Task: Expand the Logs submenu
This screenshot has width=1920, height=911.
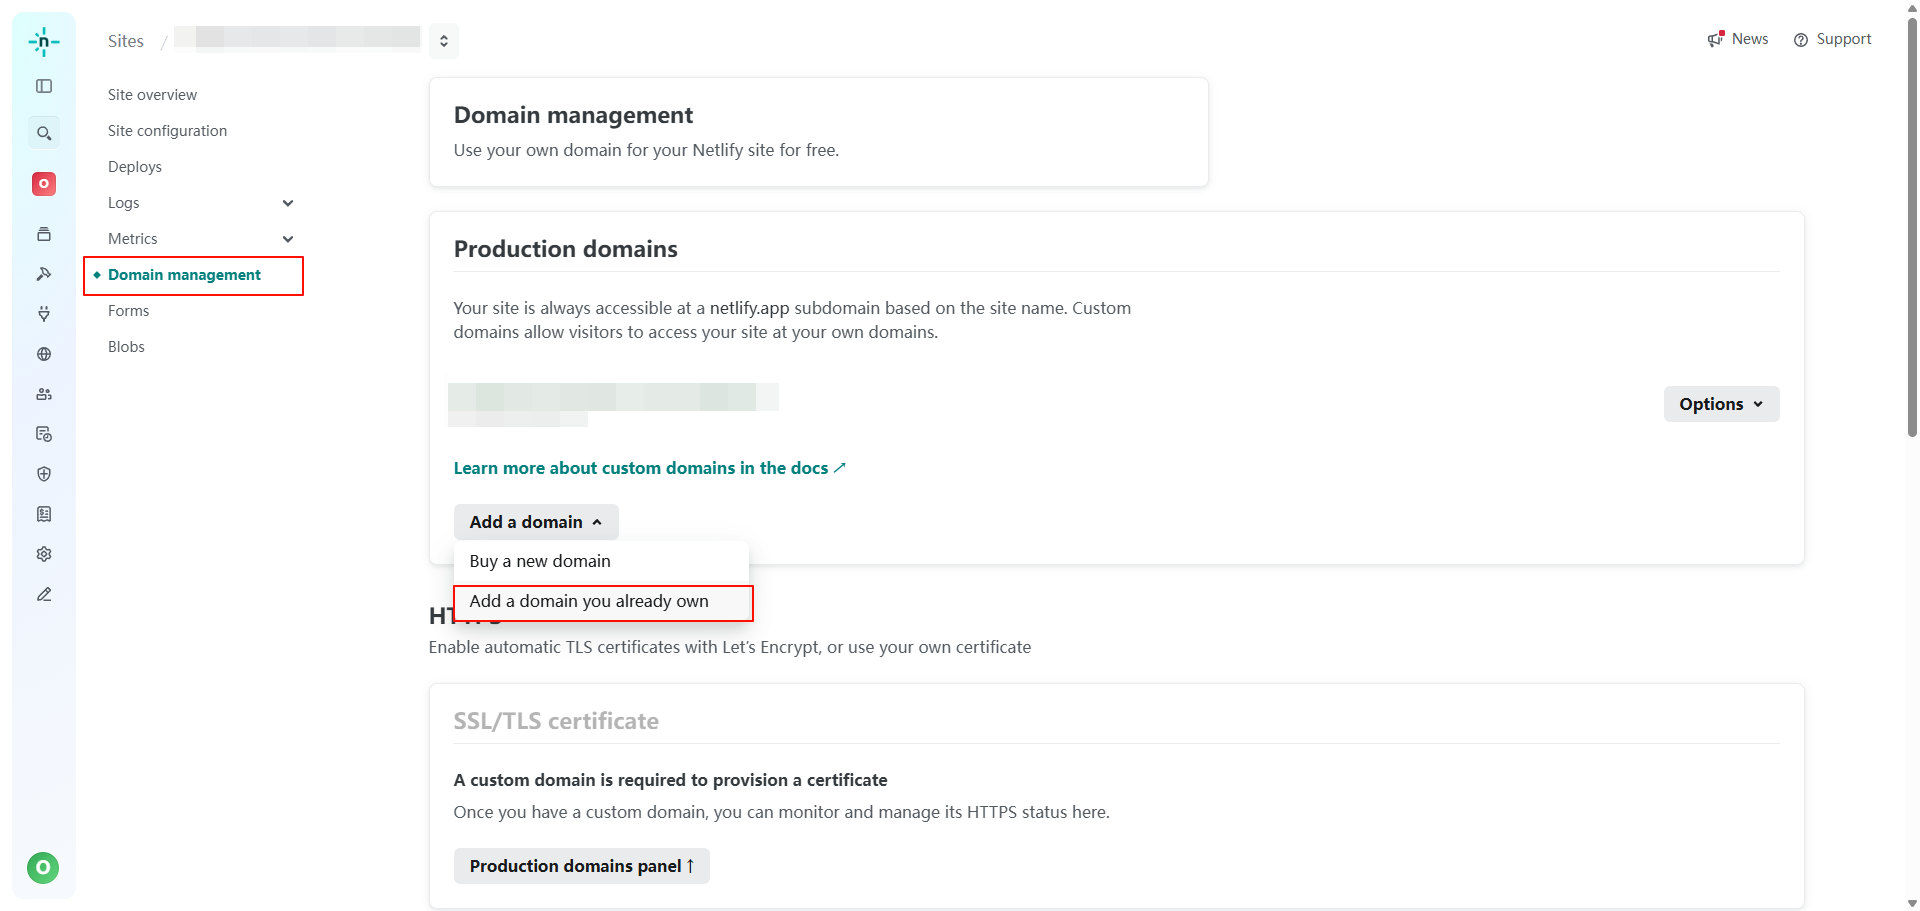Action: (288, 203)
